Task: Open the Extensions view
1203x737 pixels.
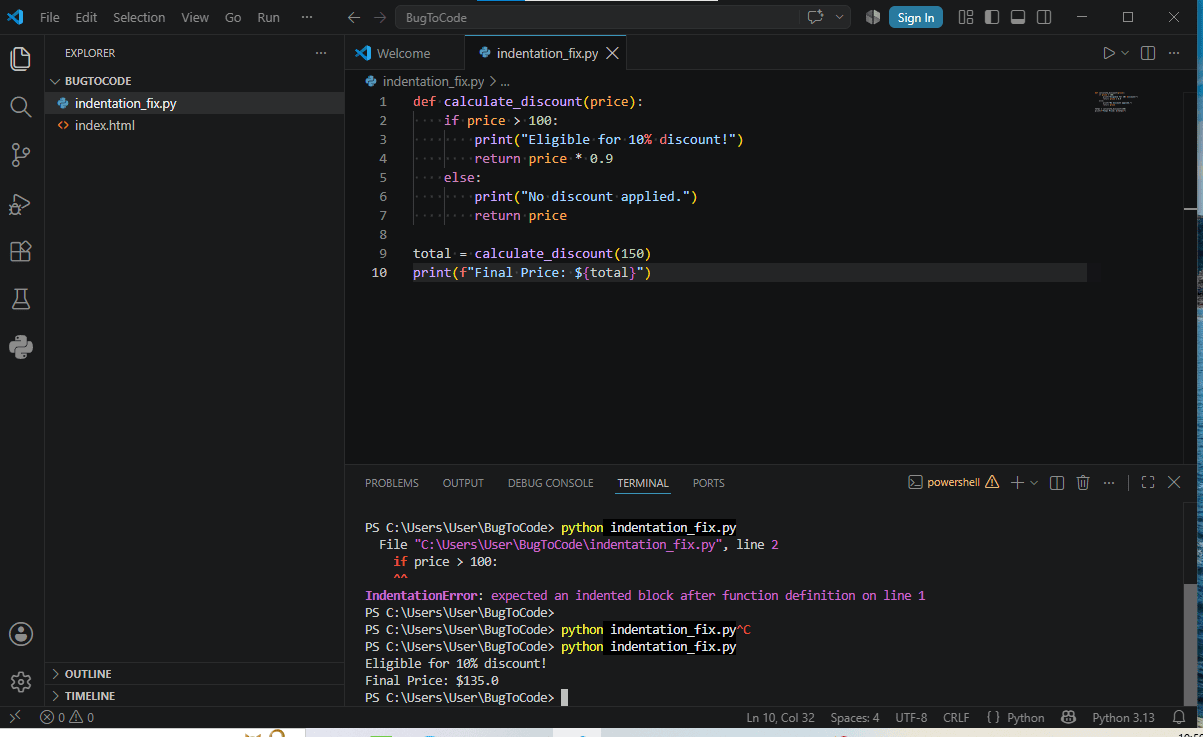Action: pyautogui.click(x=21, y=251)
